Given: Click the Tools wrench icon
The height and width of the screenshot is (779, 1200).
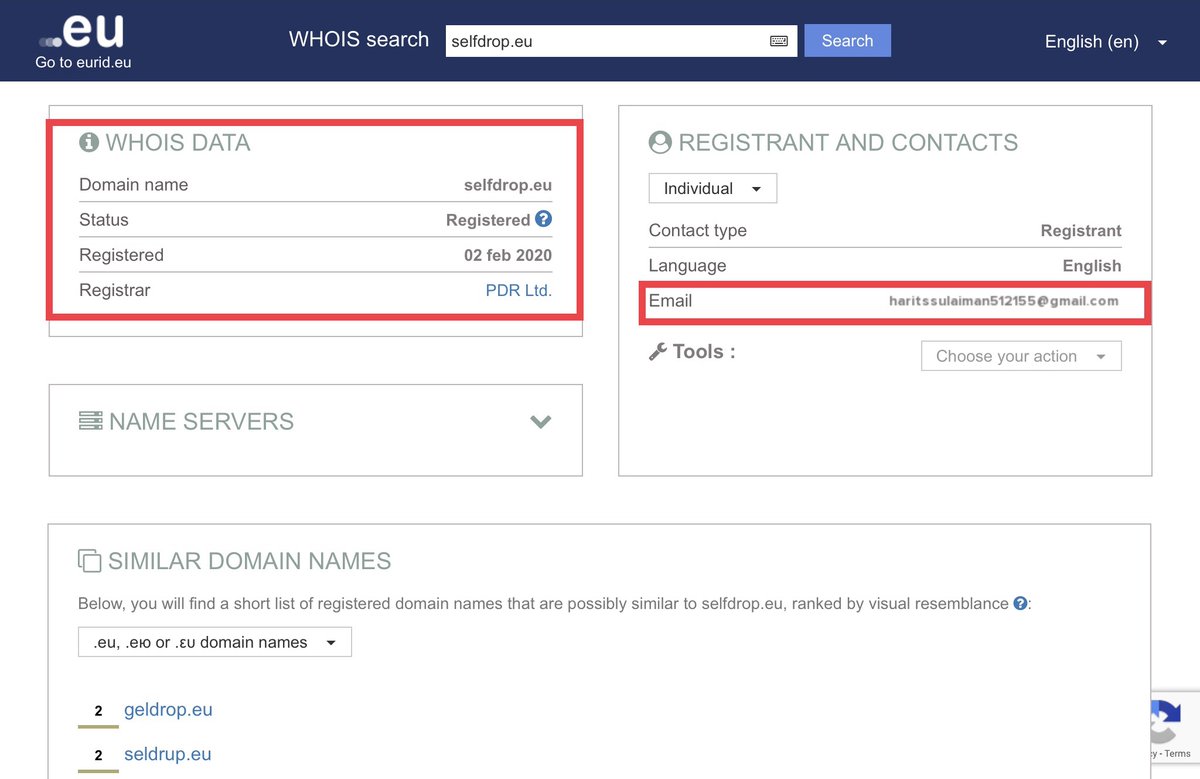Looking at the screenshot, I should coord(658,352).
